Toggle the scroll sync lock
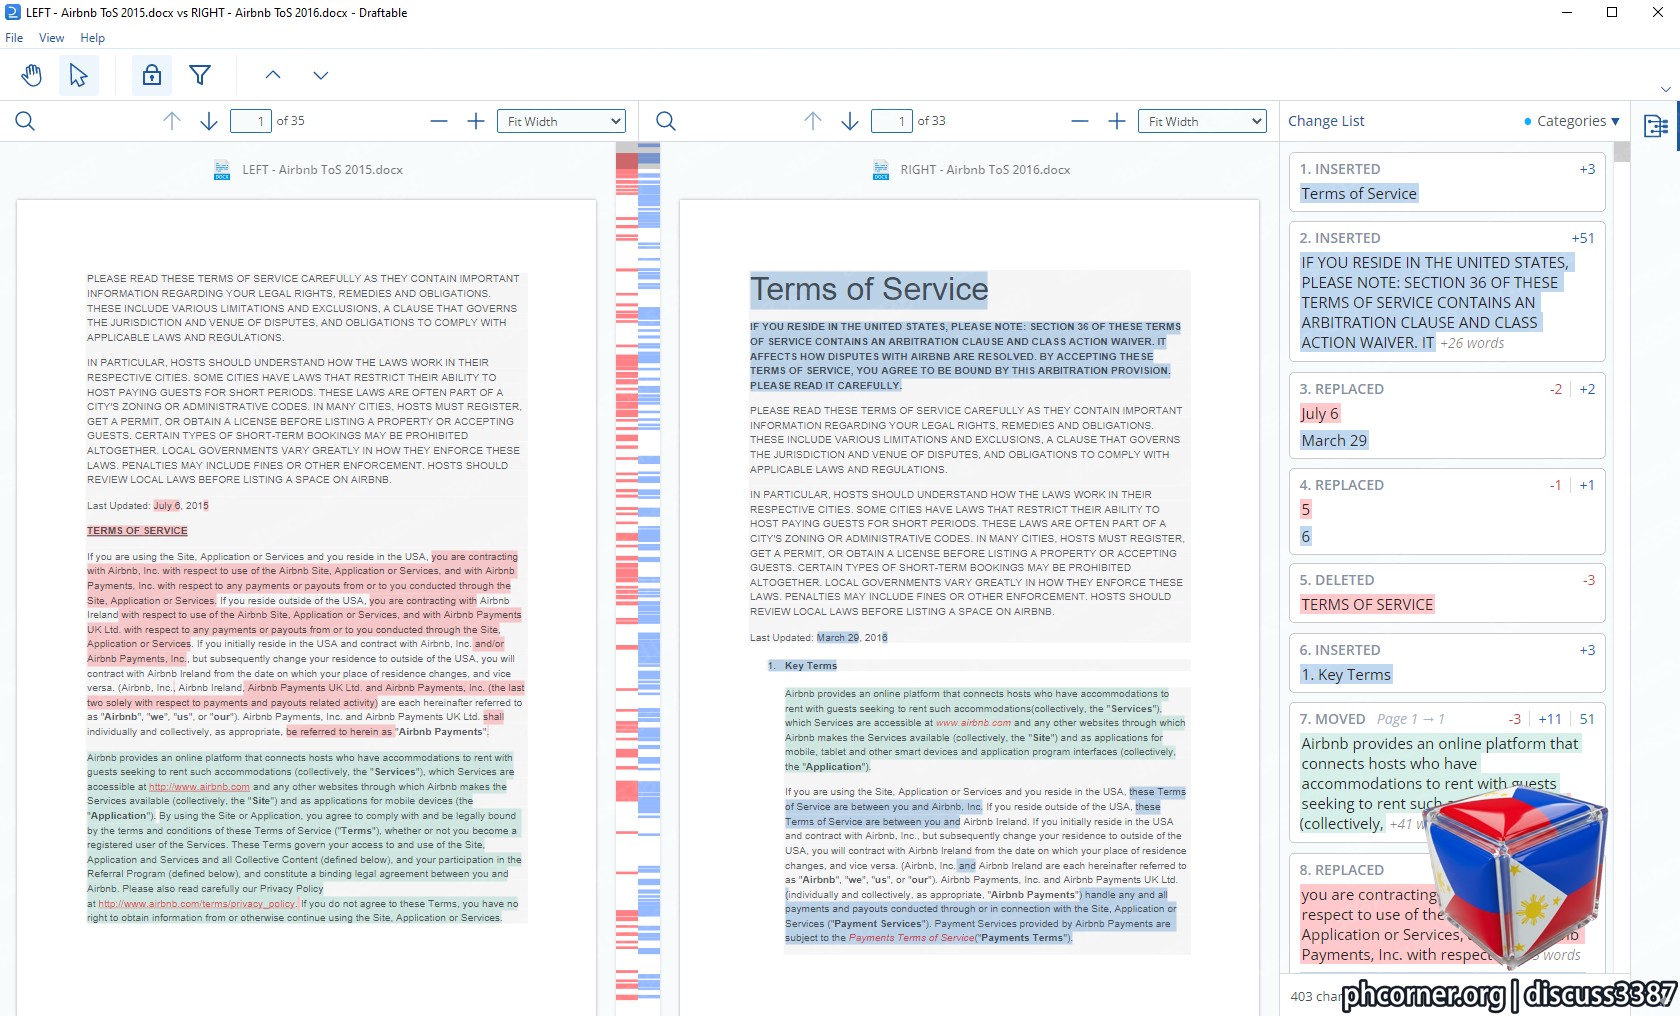This screenshot has height=1016, width=1680. (x=152, y=75)
